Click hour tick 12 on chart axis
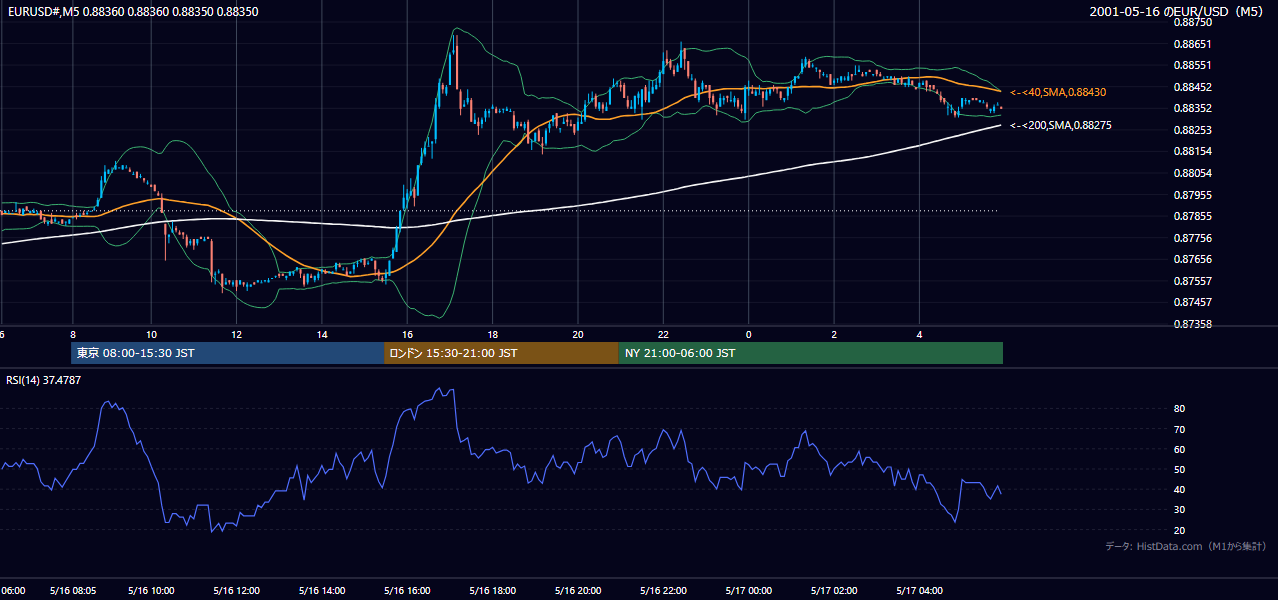 (236, 335)
